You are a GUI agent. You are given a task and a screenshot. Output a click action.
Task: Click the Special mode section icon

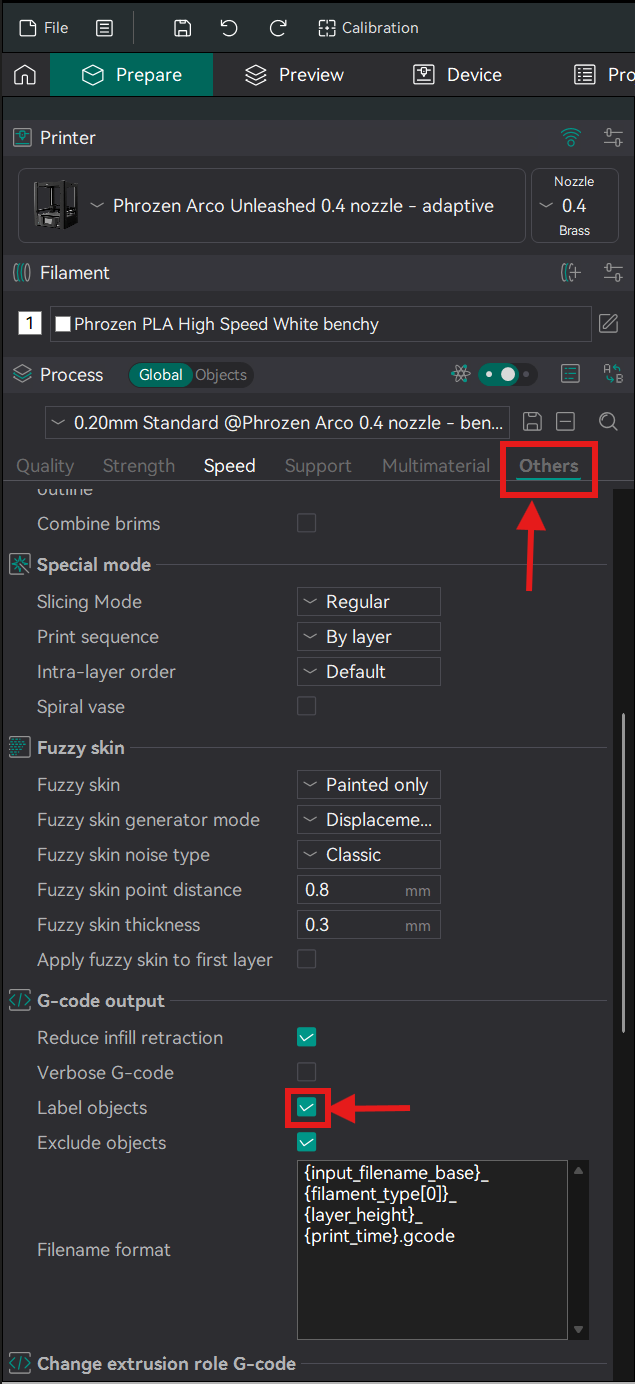(19, 565)
